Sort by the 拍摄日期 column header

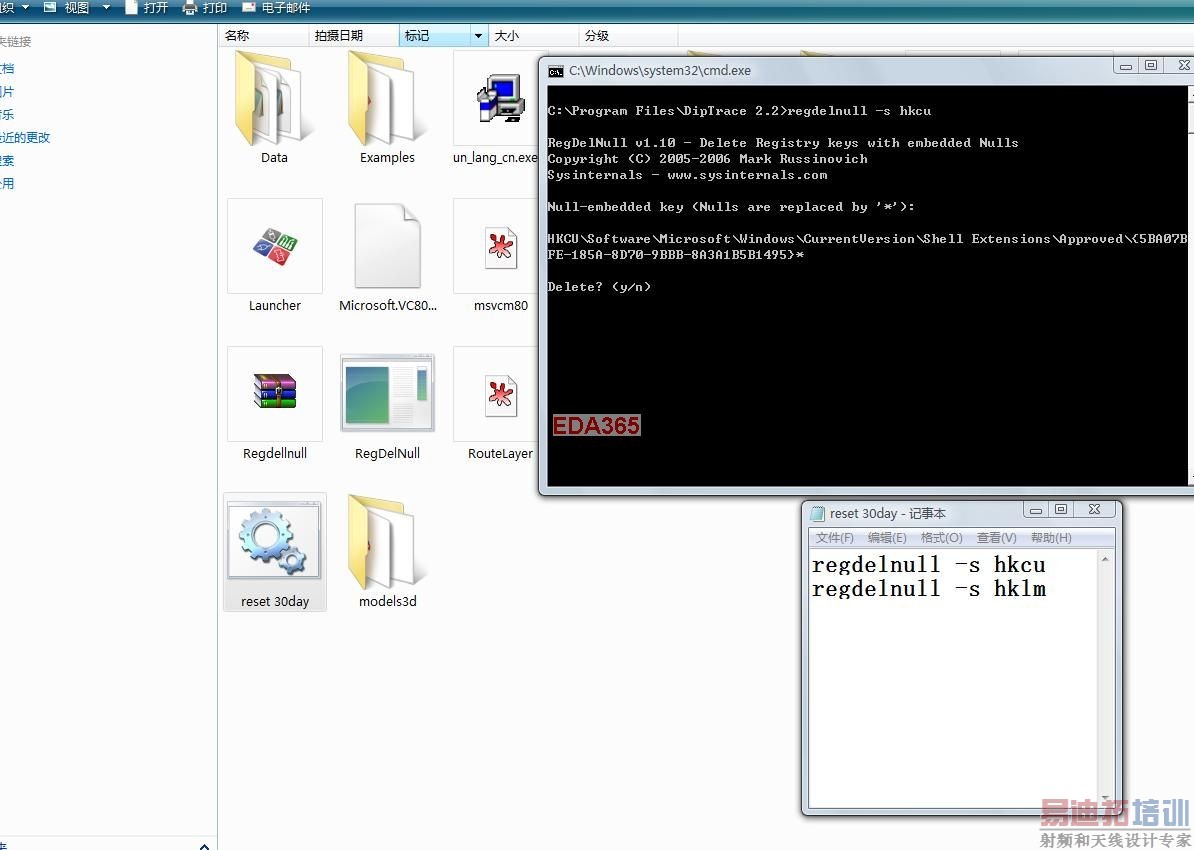353,35
